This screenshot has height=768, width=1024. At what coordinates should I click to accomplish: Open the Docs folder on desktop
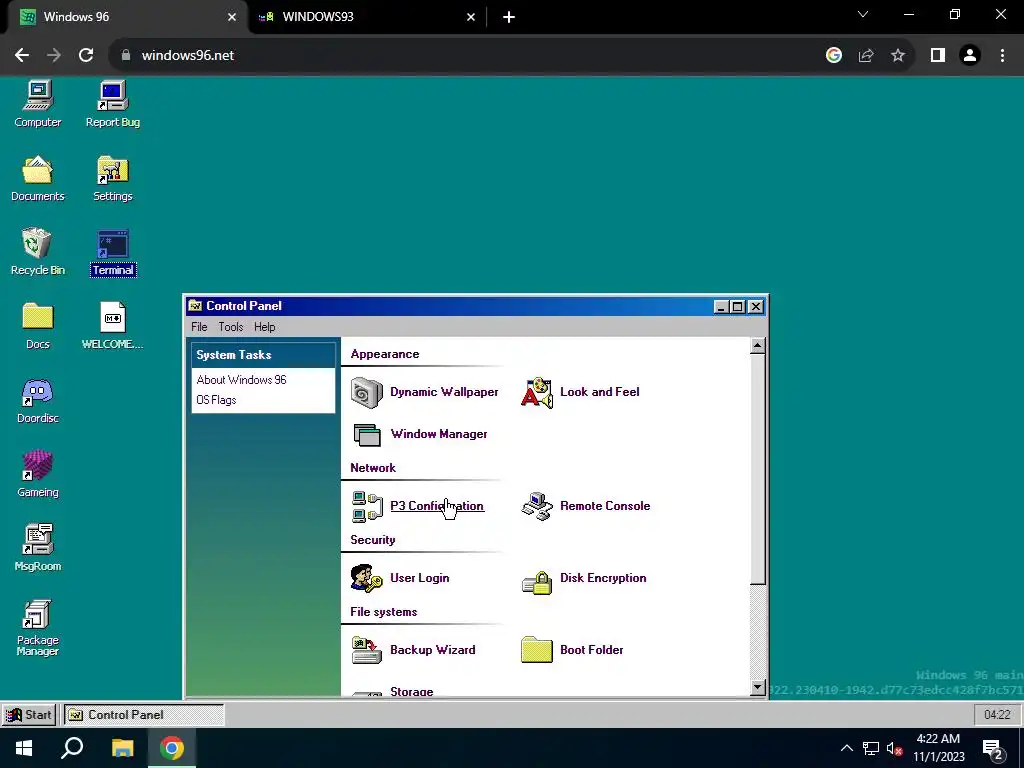coord(37,326)
